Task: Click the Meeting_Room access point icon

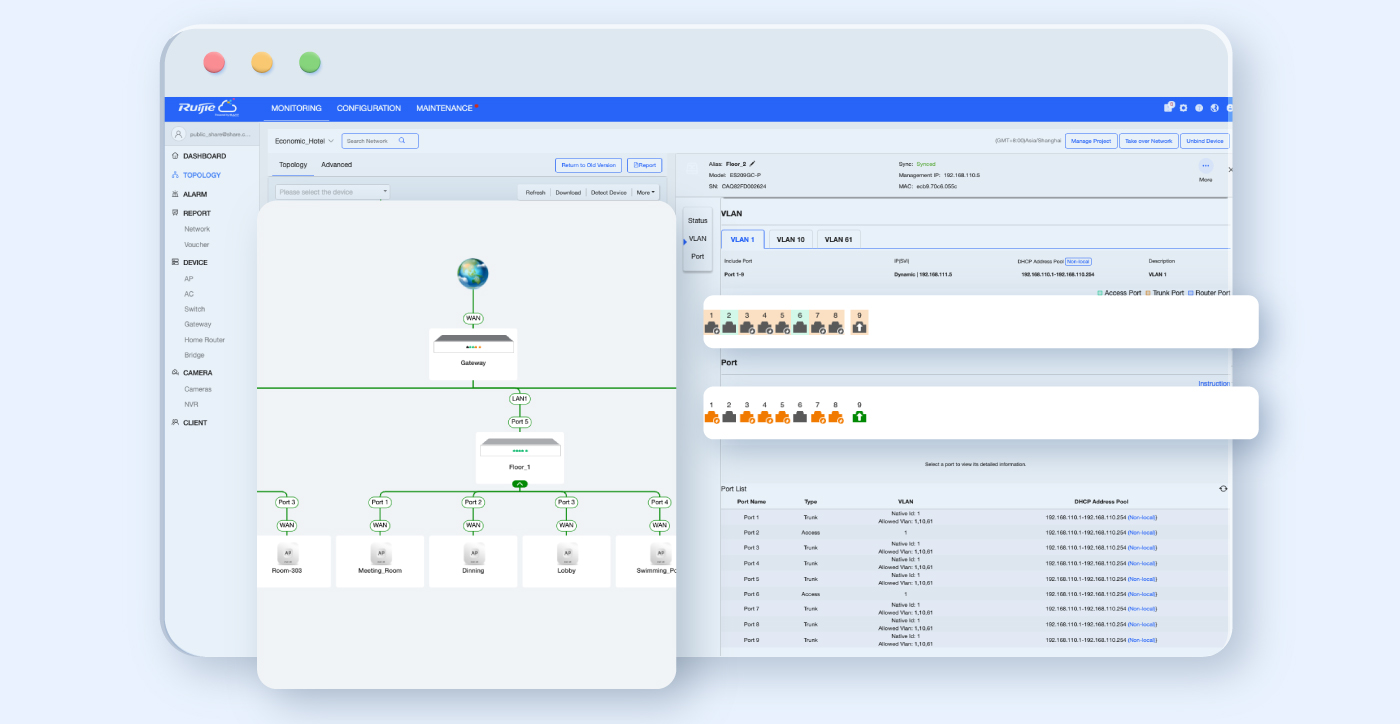Action: coord(379,555)
